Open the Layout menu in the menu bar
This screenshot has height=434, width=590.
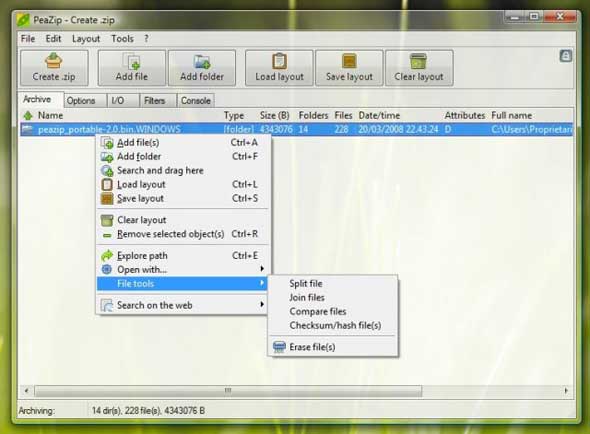pyautogui.click(x=86, y=39)
